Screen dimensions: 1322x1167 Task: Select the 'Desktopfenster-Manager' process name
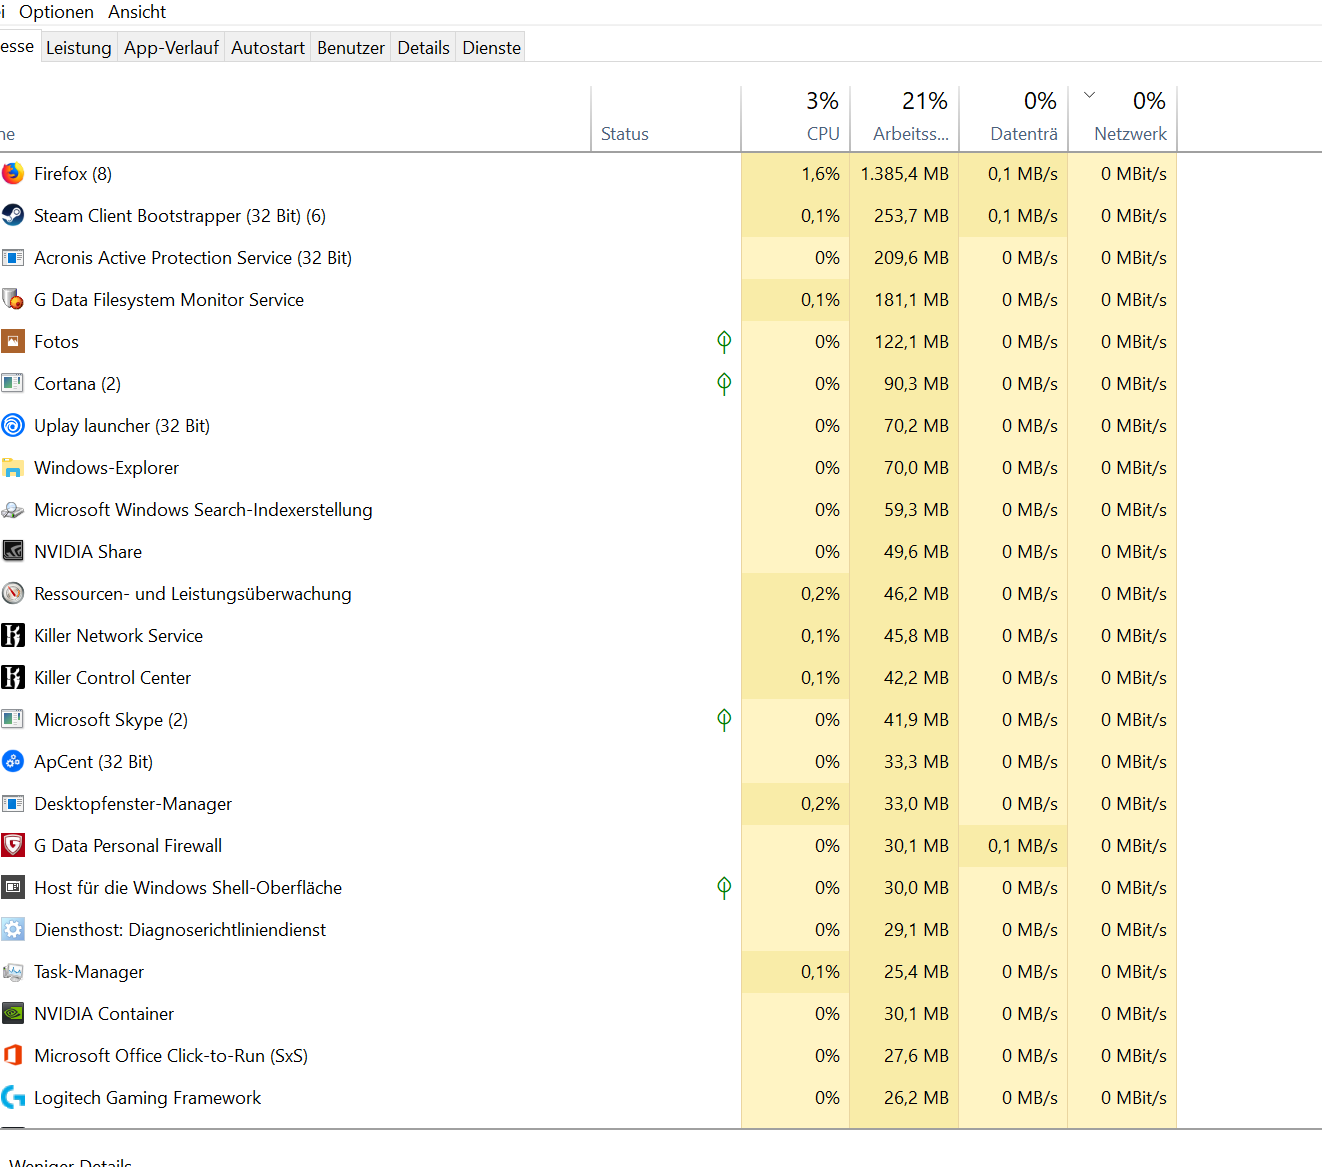(133, 804)
